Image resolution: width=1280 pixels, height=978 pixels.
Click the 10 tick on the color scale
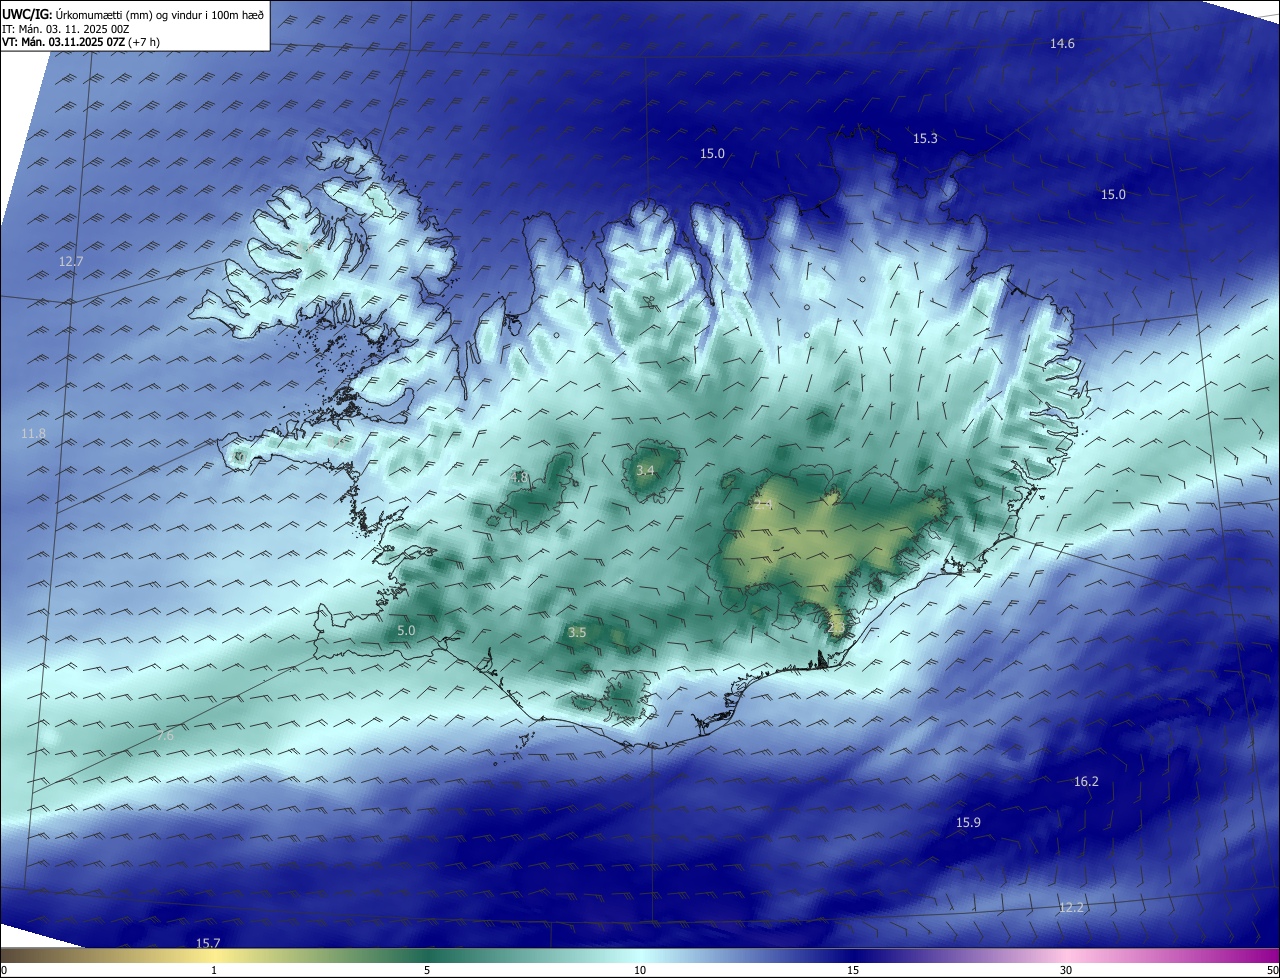640,970
